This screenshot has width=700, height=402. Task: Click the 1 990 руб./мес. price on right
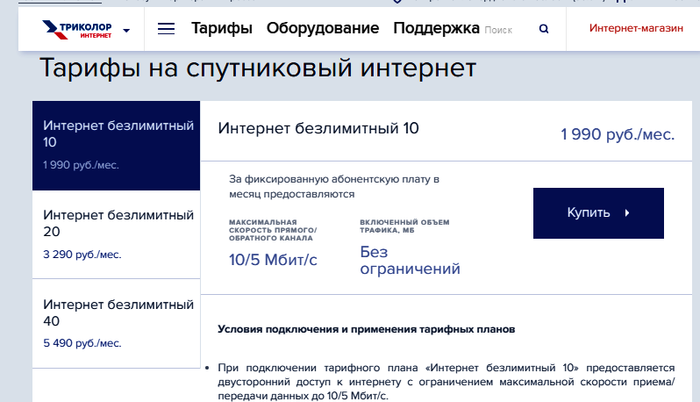click(617, 134)
